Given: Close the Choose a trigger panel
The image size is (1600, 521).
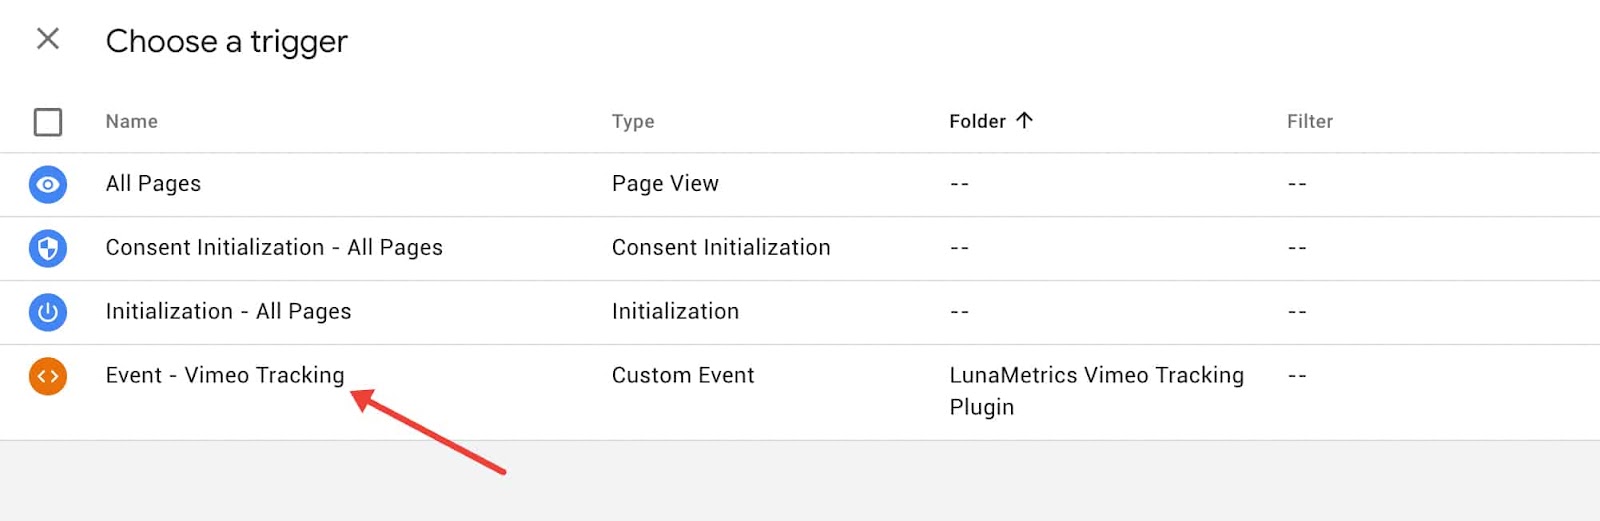Looking at the screenshot, I should tap(48, 39).
